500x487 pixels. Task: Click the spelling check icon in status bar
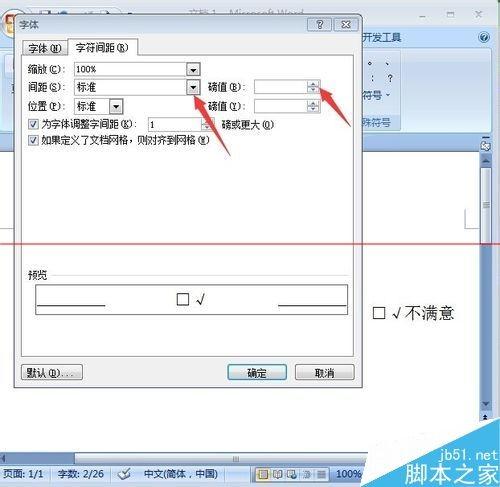click(124, 474)
